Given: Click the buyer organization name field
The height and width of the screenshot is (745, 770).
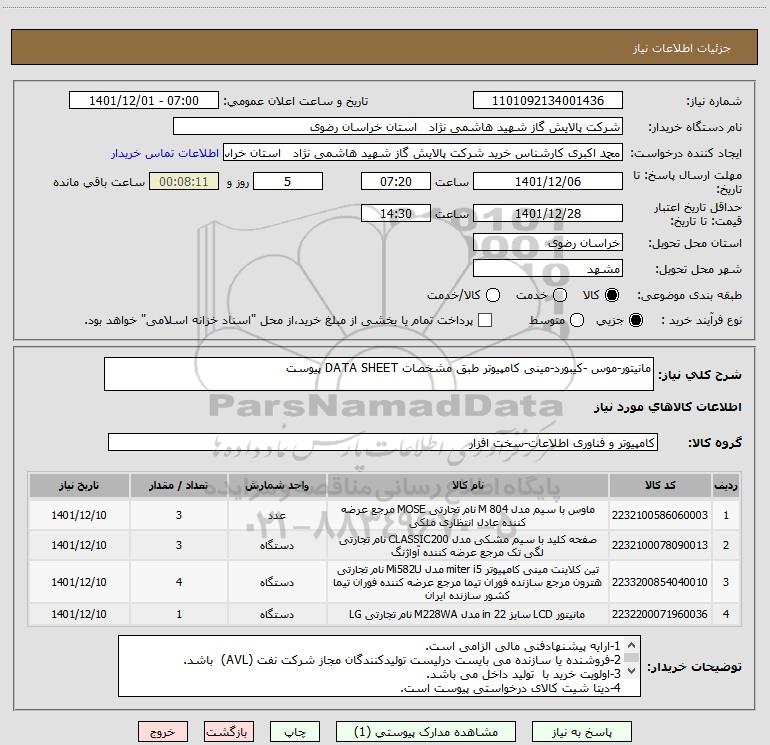Looking at the screenshot, I should click(x=398, y=127).
